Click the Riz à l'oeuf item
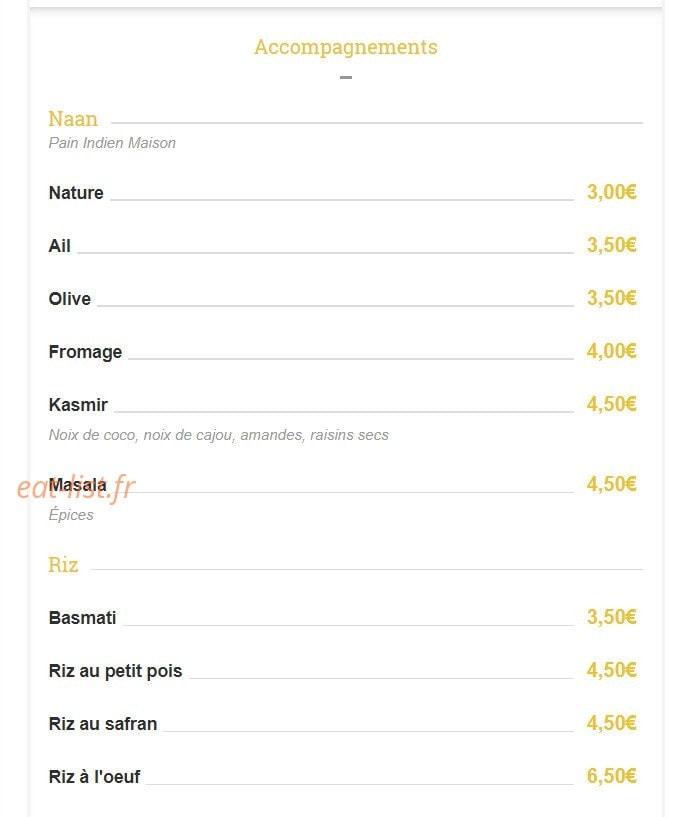Screen dimensions: 696x817 tap(94, 777)
